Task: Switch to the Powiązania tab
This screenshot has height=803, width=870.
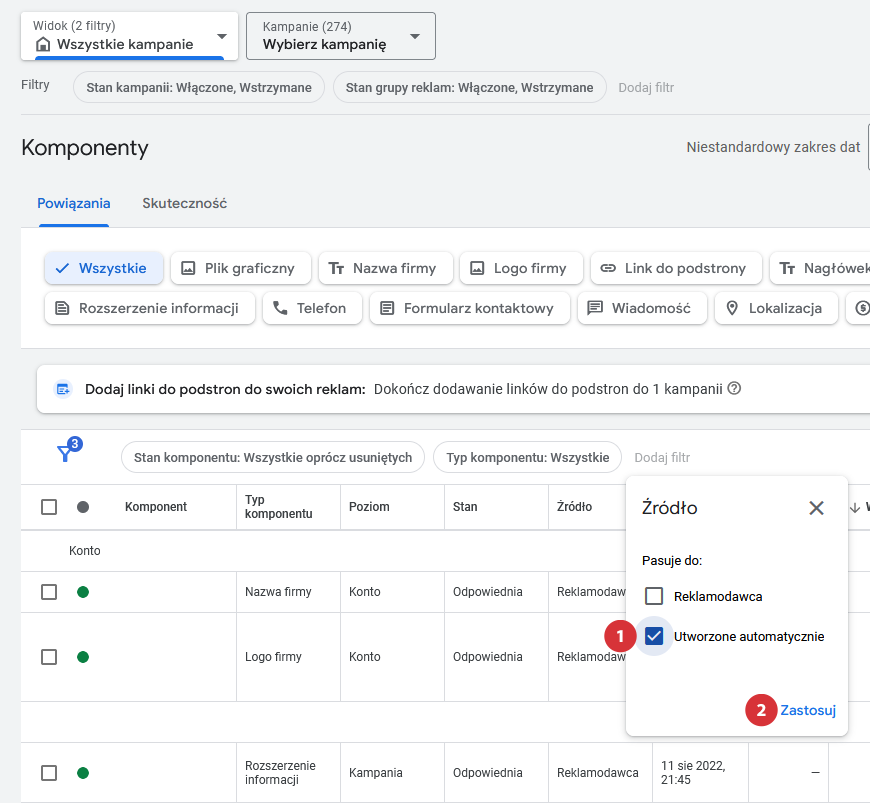Action: click(x=74, y=203)
